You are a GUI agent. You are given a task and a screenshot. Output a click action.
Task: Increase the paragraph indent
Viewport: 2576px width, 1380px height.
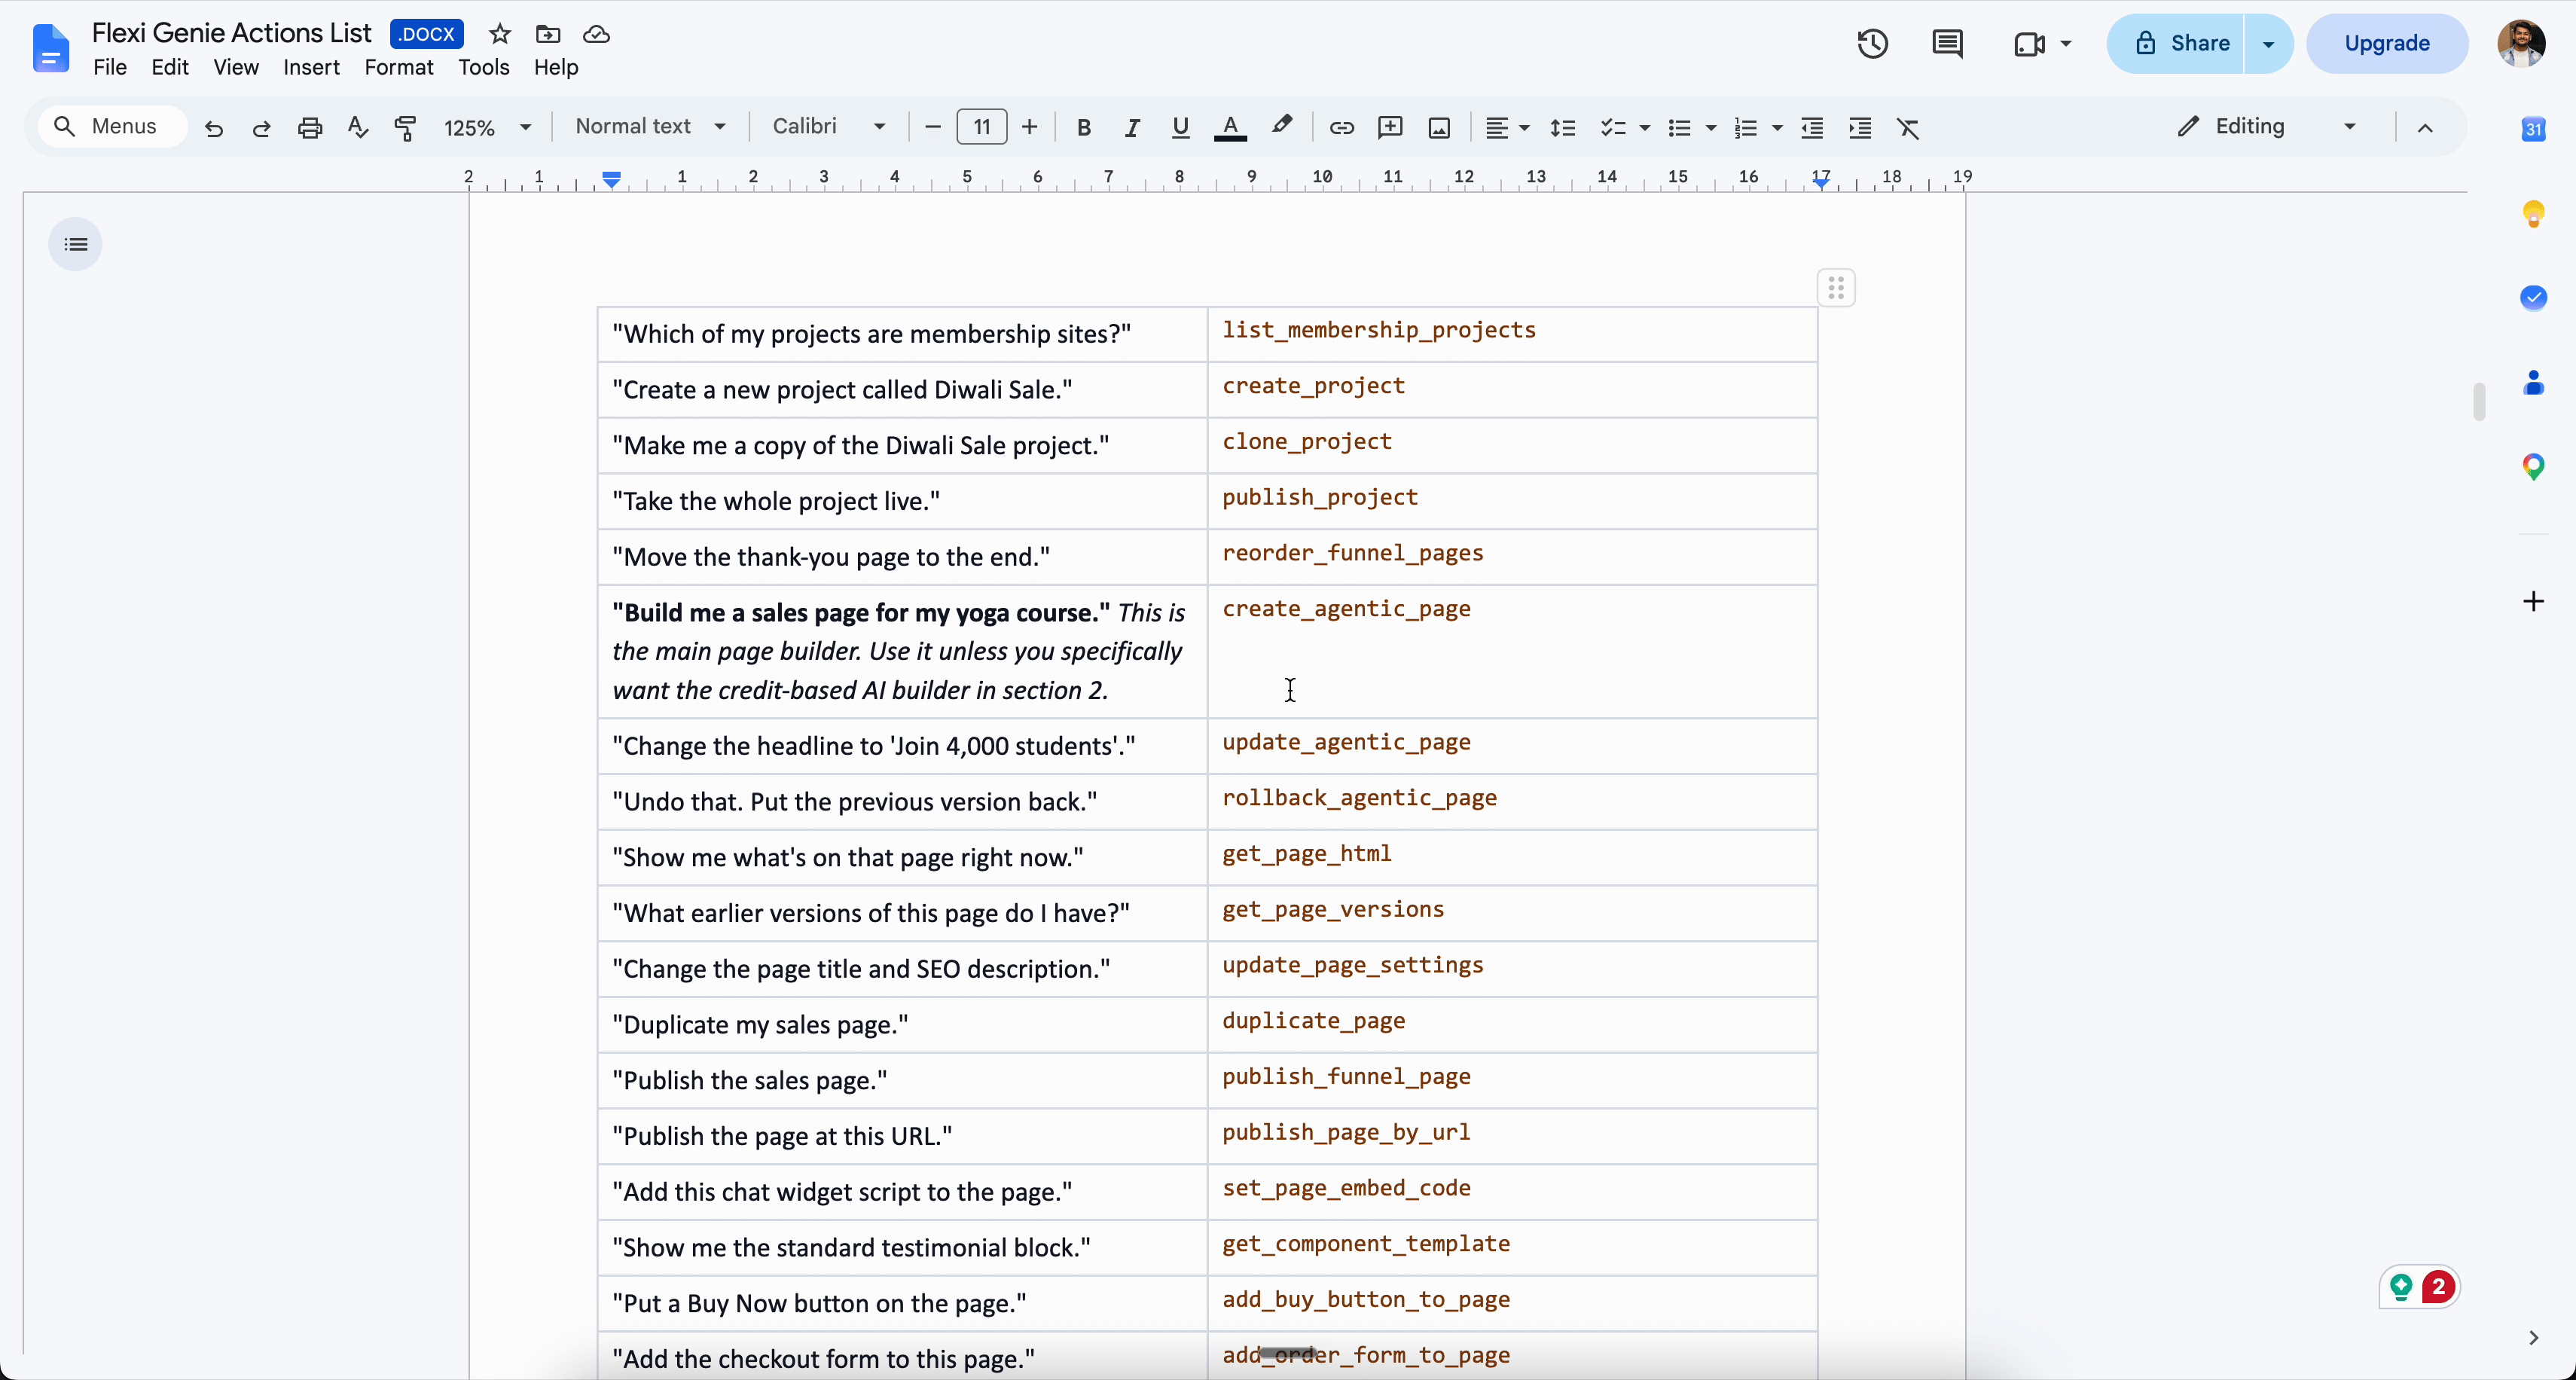1860,128
